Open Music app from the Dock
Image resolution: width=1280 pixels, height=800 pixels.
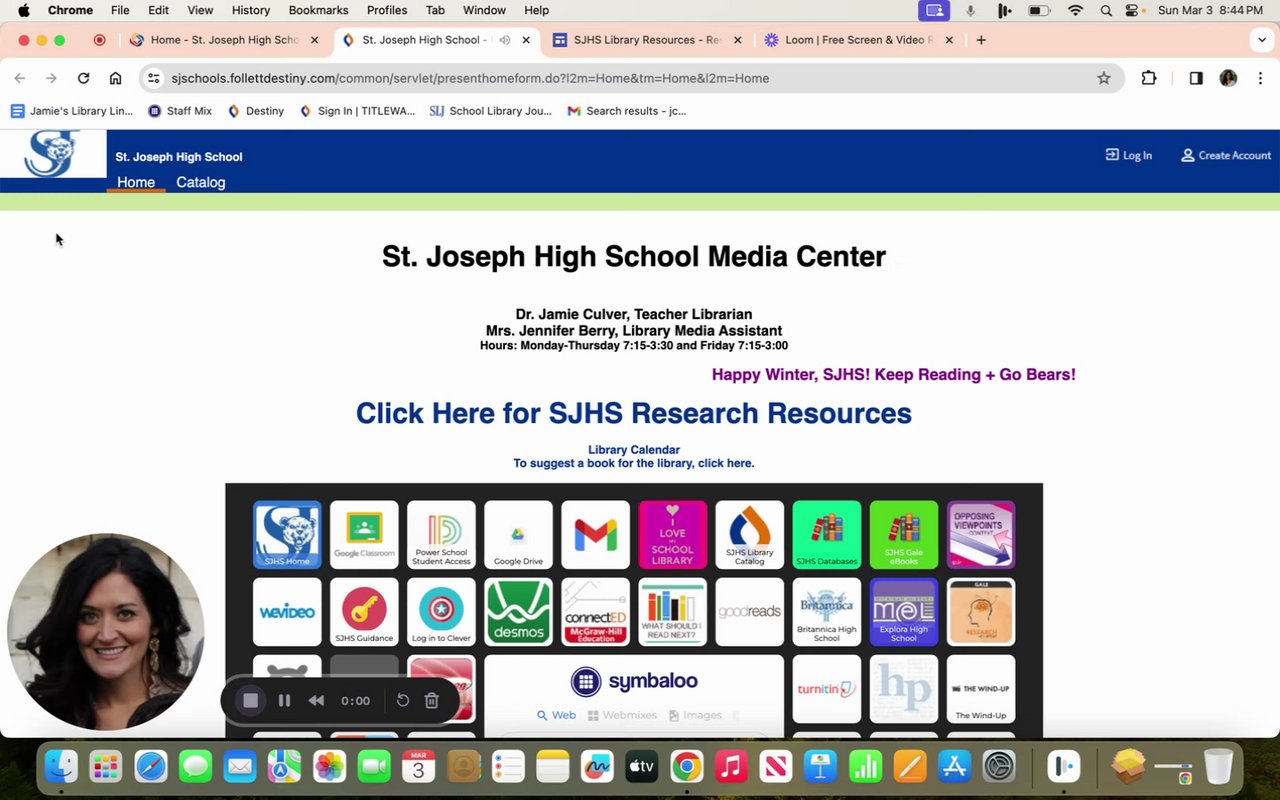(x=731, y=767)
